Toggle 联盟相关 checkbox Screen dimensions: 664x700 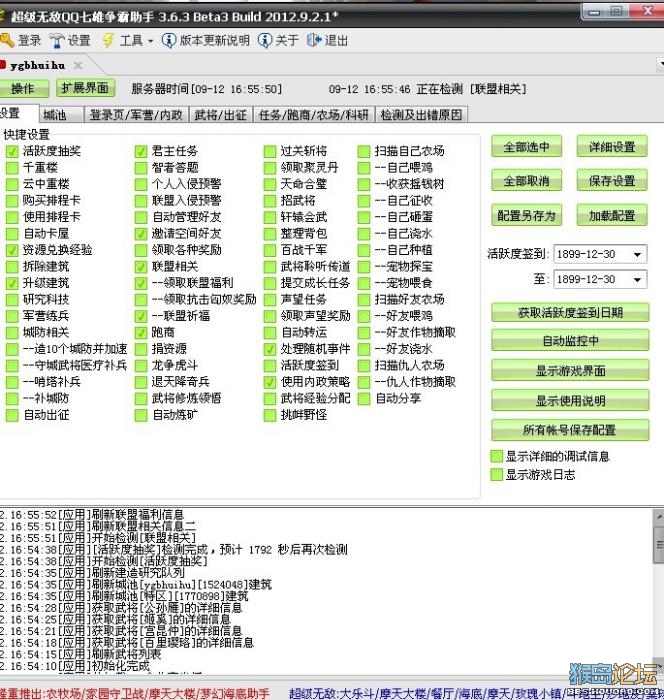click(x=141, y=267)
